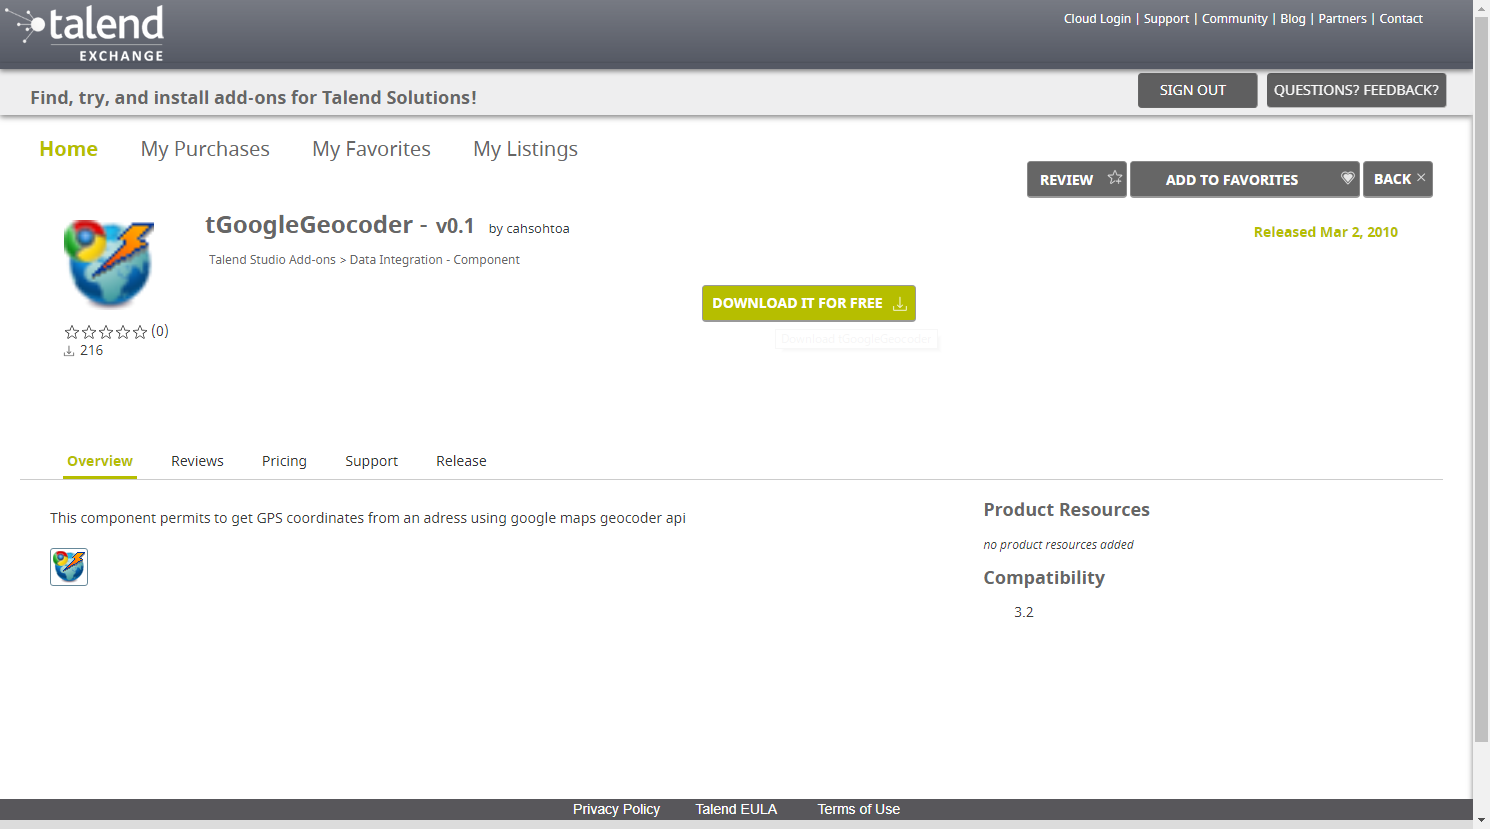Viewport: 1490px width, 829px height.
Task: Click the download arrow in the green download button
Action: pyautogui.click(x=898, y=303)
